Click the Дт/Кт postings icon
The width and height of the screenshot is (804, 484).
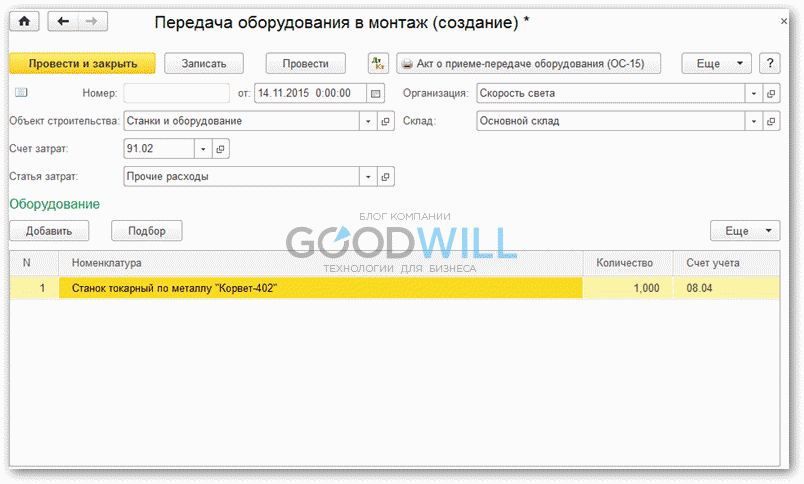378,63
